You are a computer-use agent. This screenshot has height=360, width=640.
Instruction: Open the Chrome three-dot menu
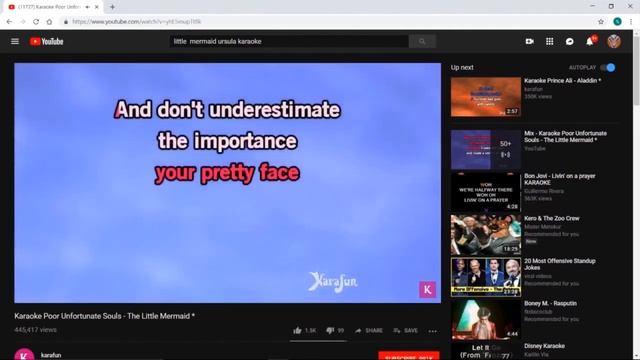coord(631,22)
